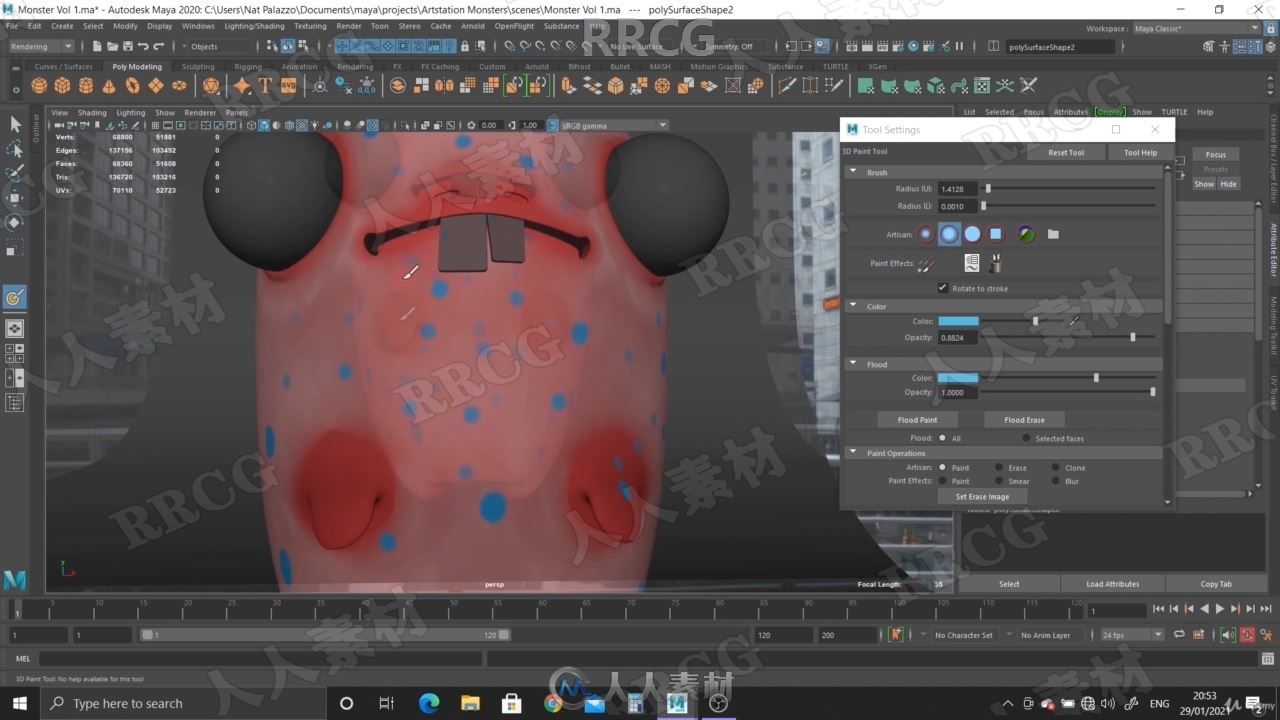Screen dimensions: 1280x720
Task: Click the Reset Tool button
Action: pyautogui.click(x=1066, y=152)
